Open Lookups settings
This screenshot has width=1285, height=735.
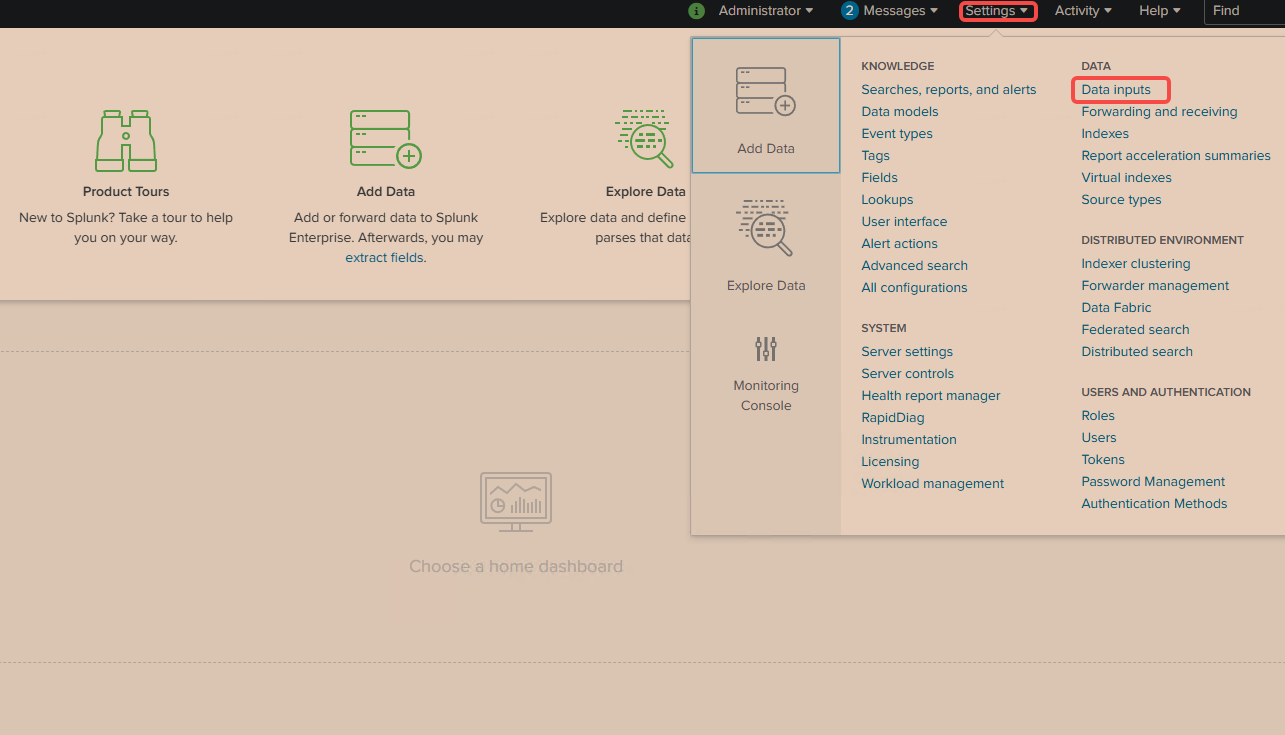click(888, 200)
